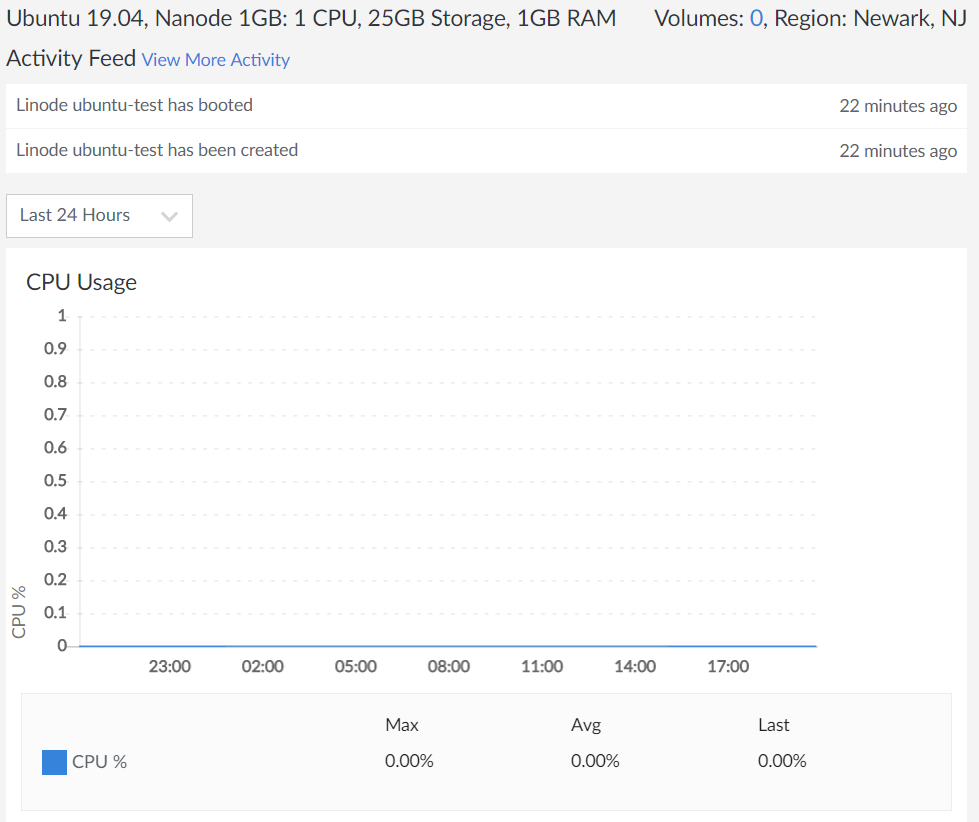The image size is (979, 822).
Task: Click the 17:00 time label on chart axis
Action: [728, 667]
